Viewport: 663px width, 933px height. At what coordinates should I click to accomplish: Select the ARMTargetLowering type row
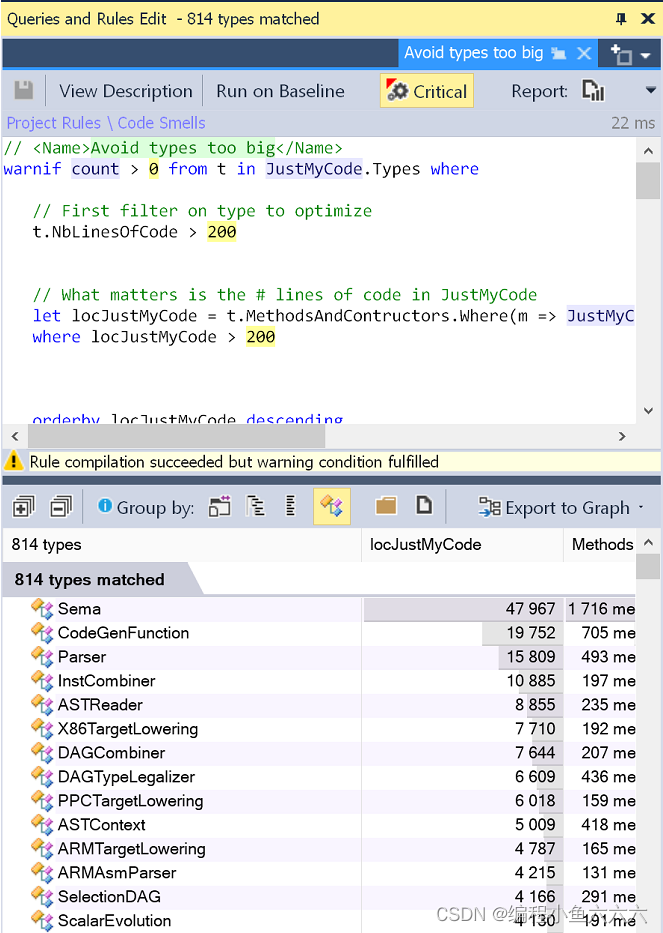(319, 849)
